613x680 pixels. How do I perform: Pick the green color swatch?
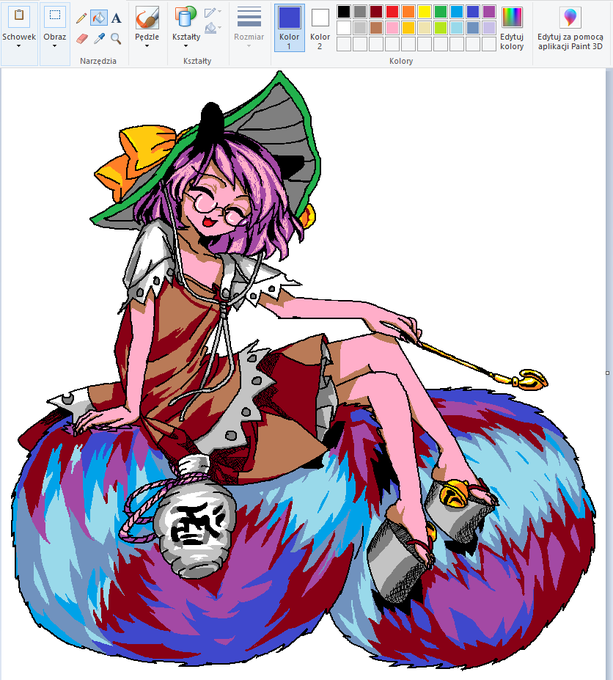click(x=440, y=12)
